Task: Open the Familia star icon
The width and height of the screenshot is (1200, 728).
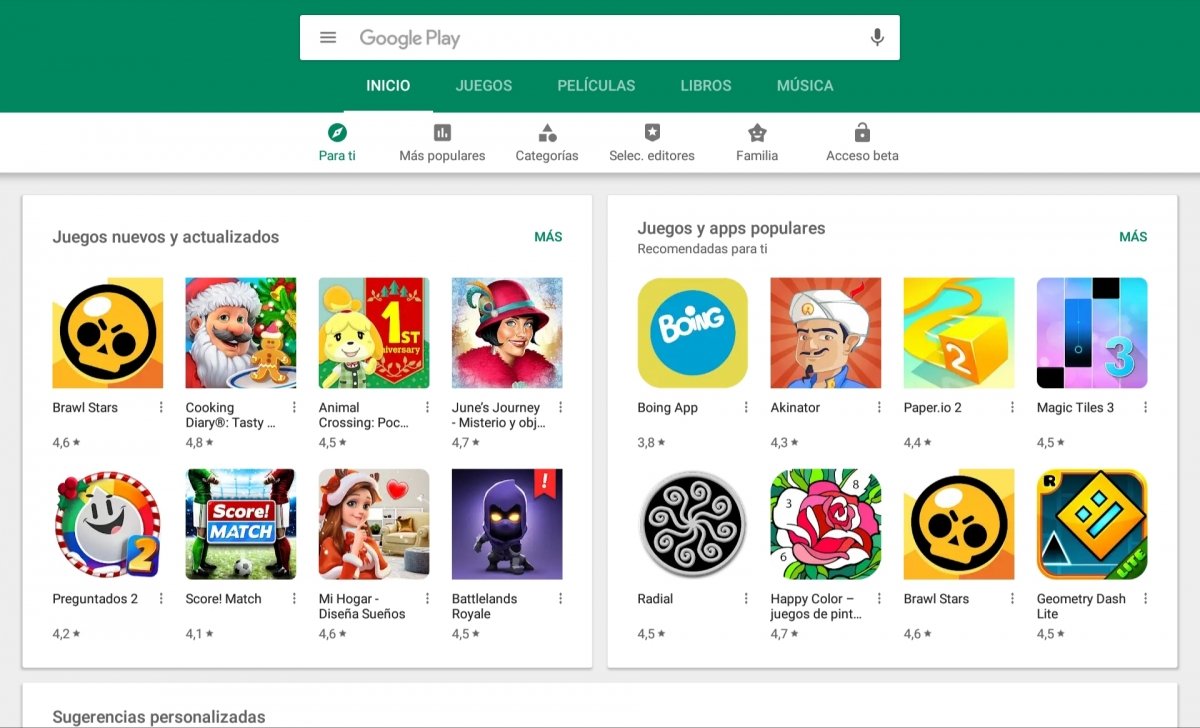Action: click(757, 132)
